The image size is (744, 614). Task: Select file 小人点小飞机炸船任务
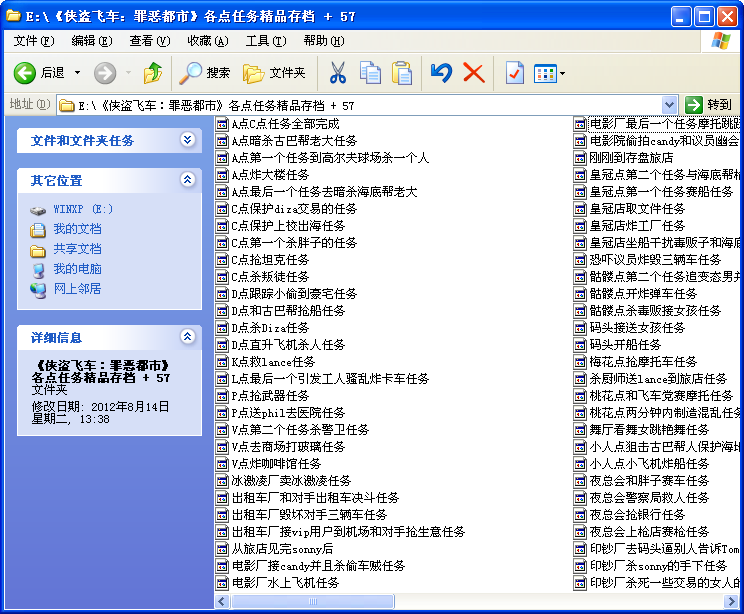pyautogui.click(x=642, y=464)
